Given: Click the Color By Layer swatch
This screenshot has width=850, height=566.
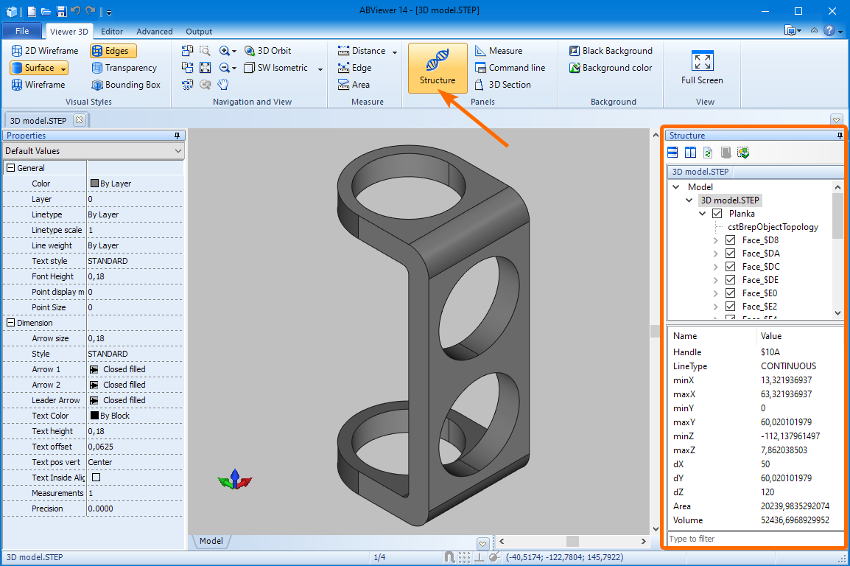Looking at the screenshot, I should [94, 183].
